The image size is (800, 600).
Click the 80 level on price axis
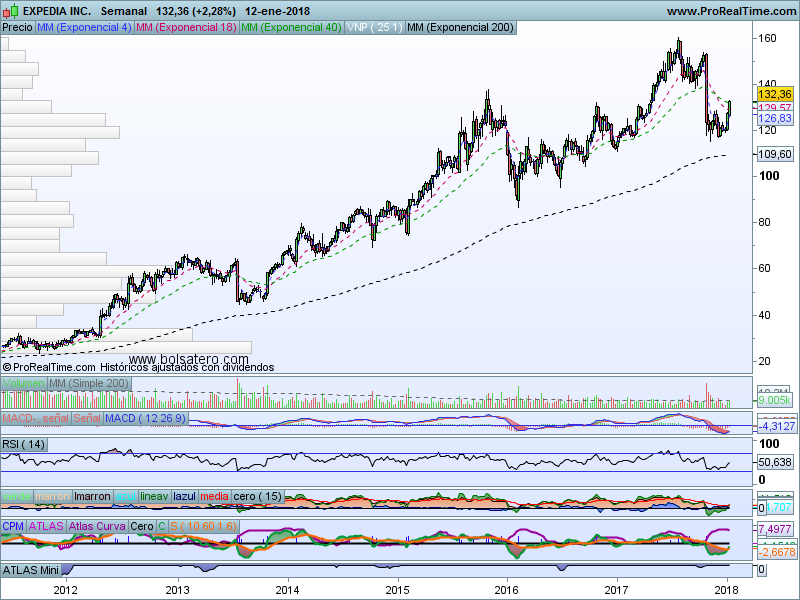(764, 222)
